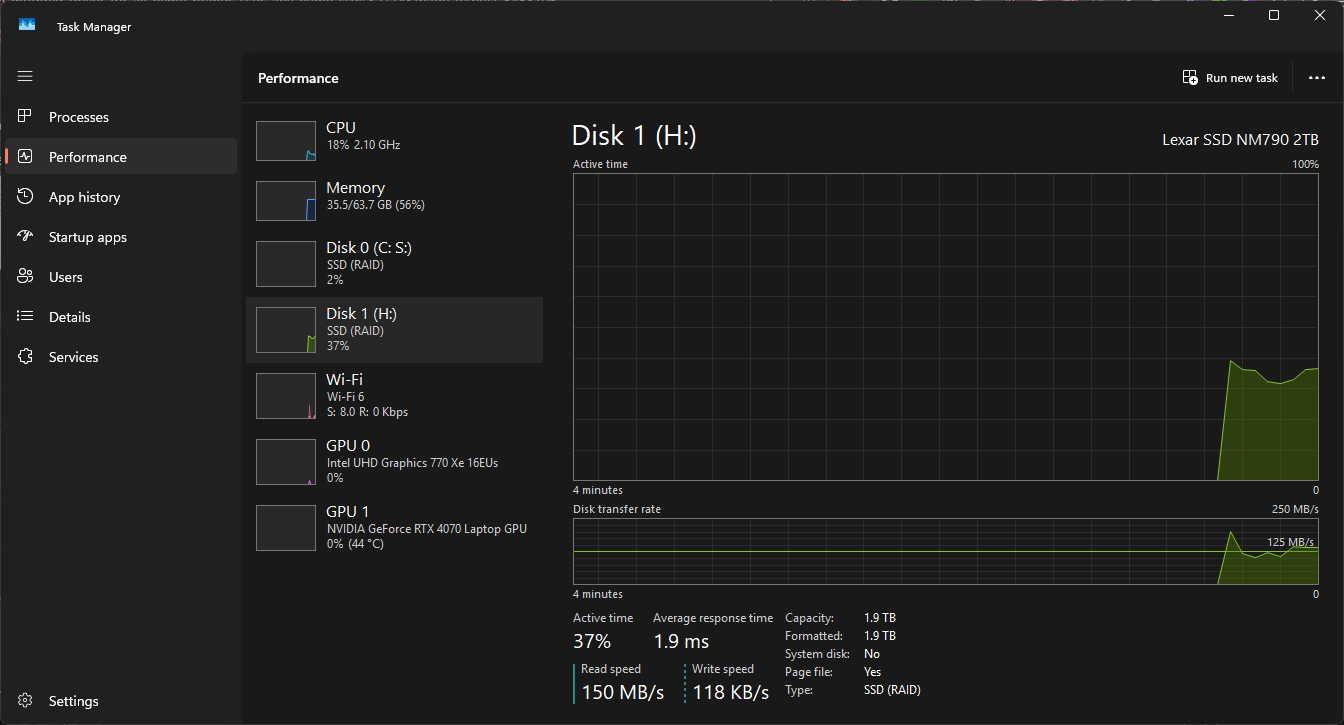Open the Services label

pos(74,357)
